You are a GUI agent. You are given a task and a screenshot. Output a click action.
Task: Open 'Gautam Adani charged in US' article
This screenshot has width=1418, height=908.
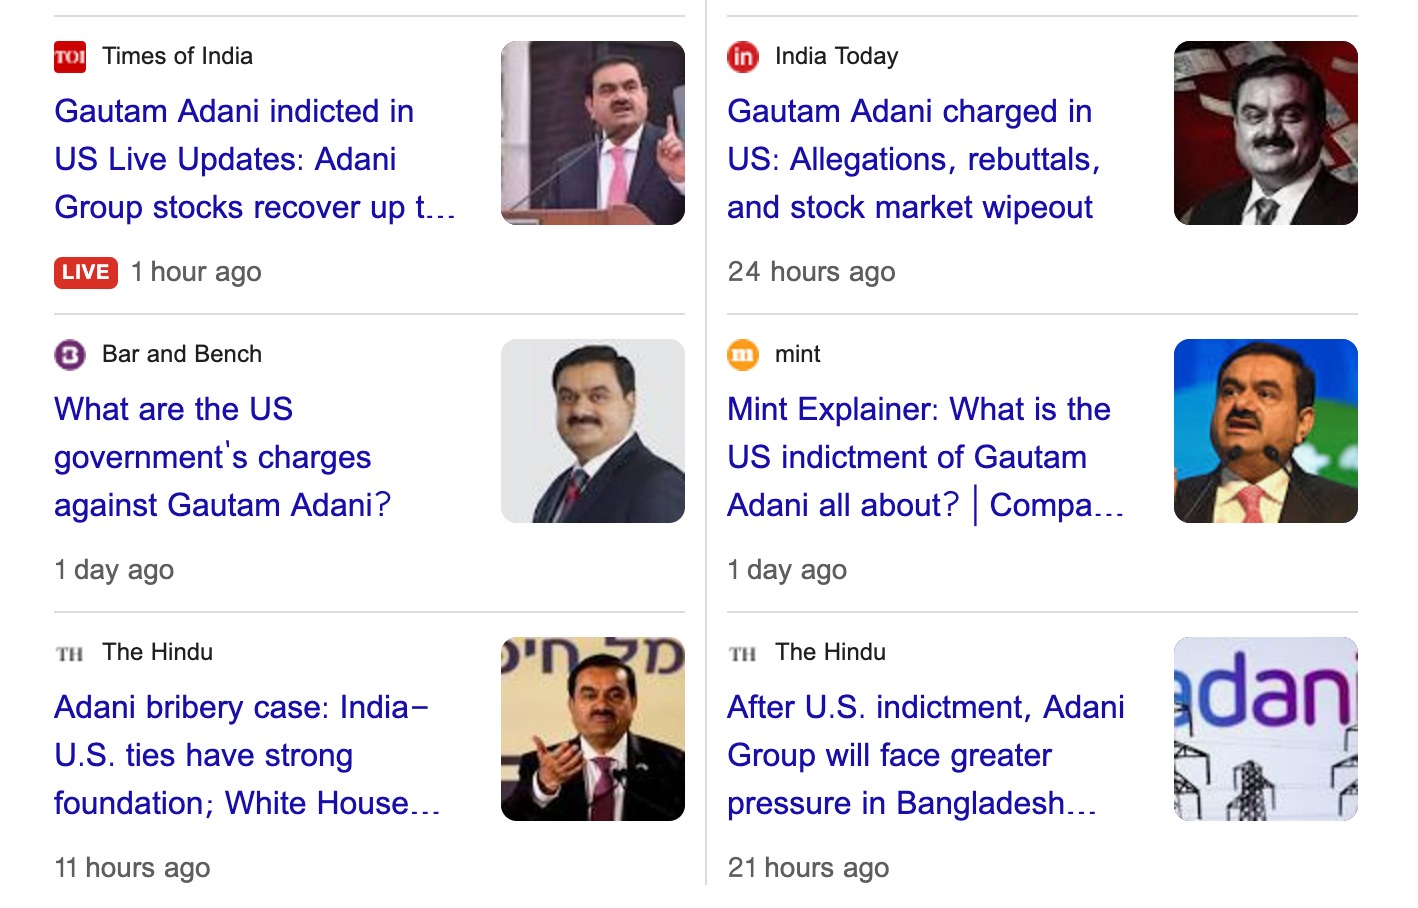(914, 159)
